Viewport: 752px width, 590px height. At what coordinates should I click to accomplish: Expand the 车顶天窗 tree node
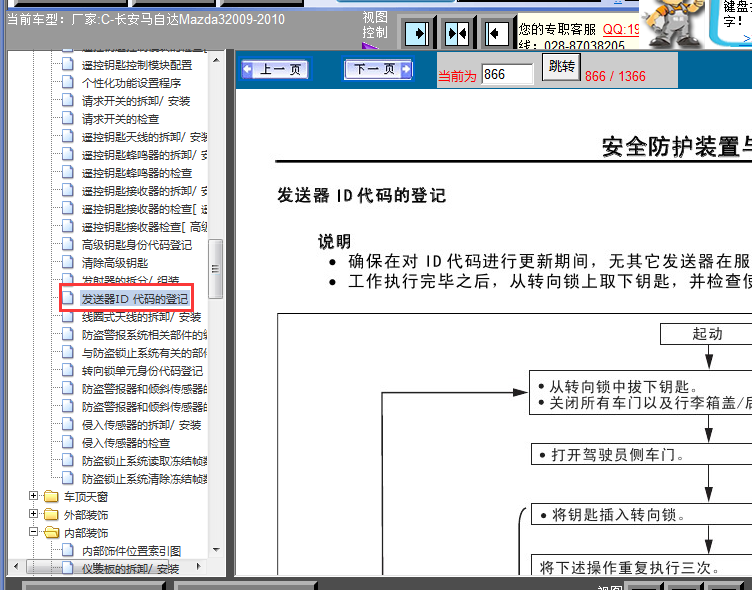34,497
